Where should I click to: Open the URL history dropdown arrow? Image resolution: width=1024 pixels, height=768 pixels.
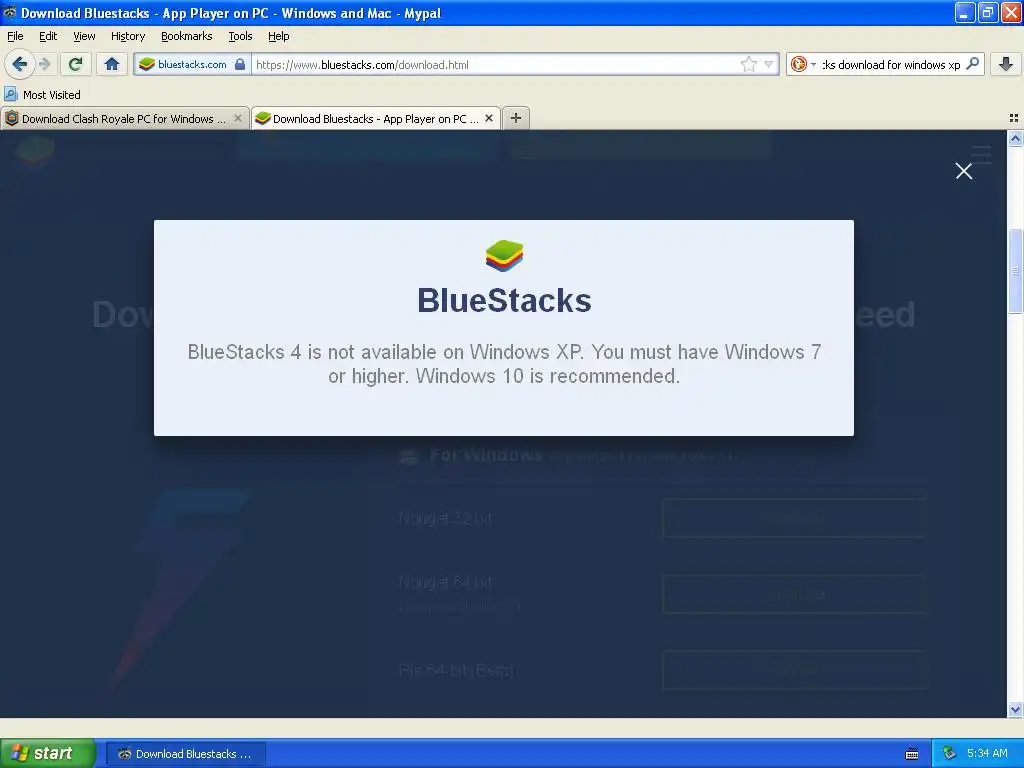(x=769, y=64)
